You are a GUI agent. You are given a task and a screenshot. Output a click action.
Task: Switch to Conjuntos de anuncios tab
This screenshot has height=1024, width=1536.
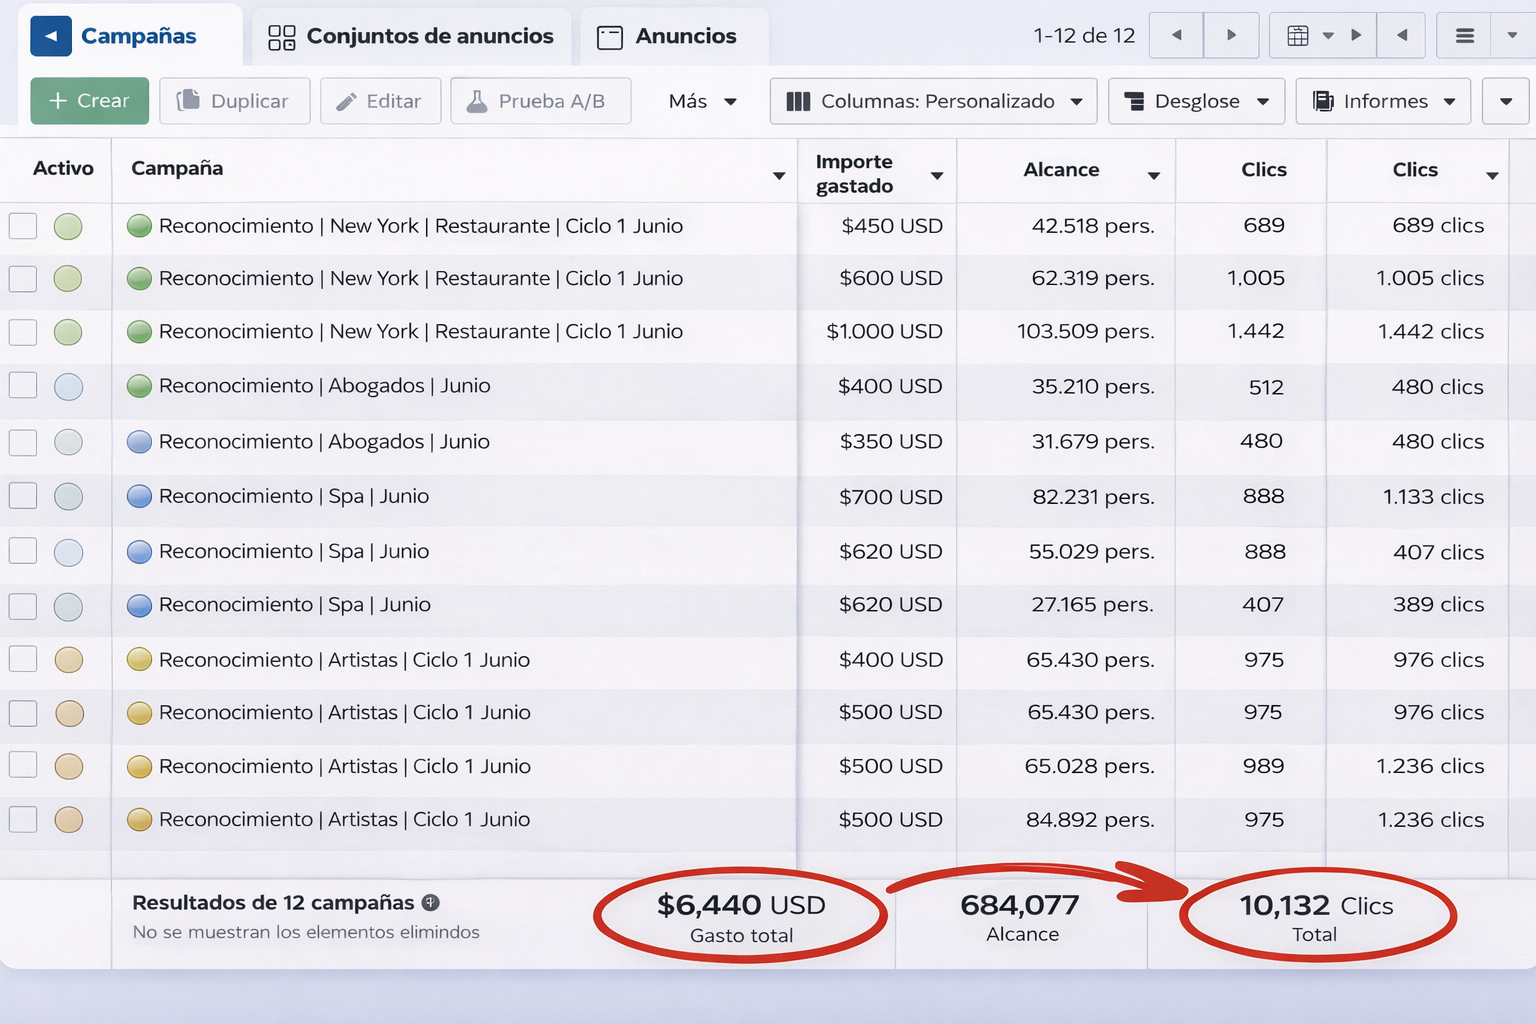[411, 36]
